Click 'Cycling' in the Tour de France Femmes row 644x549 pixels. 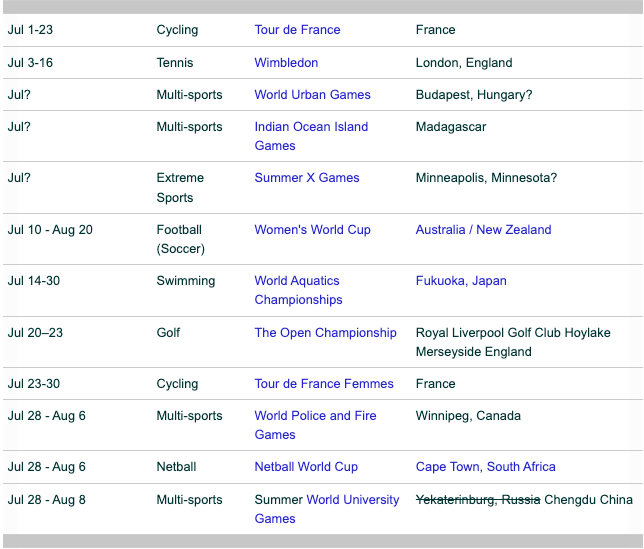pyautogui.click(x=177, y=384)
